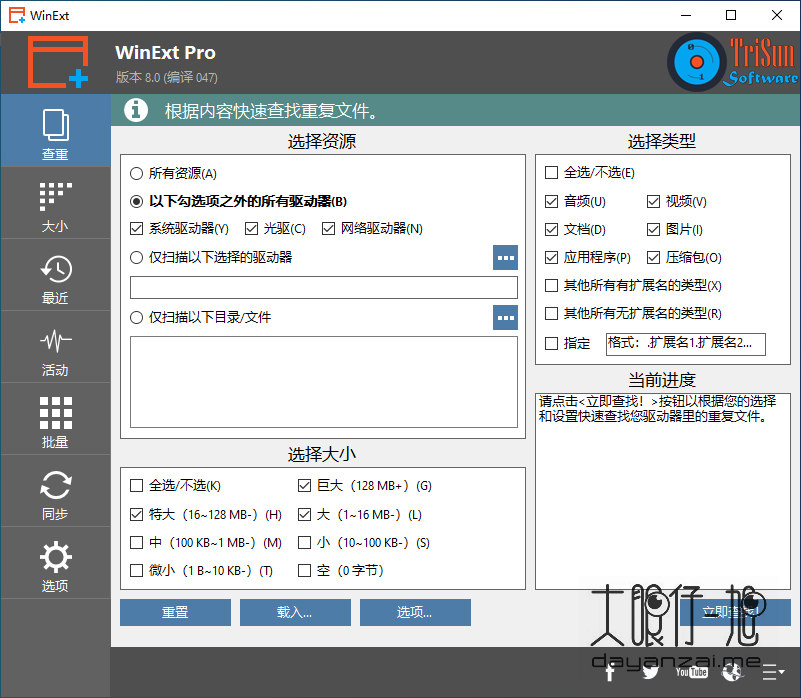Open the 最近 recent files section
This screenshot has width=801, height=698.
55,275
